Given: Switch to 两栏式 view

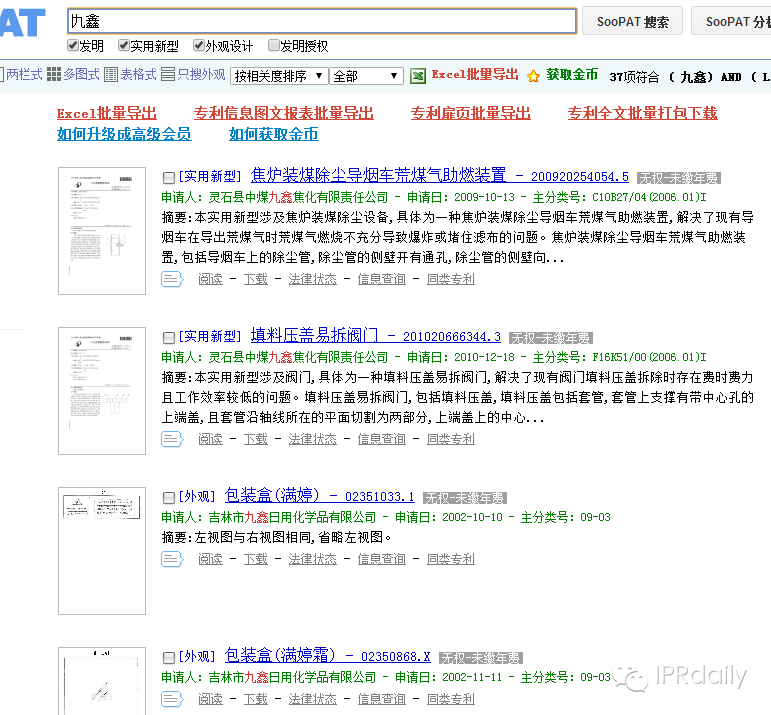Looking at the screenshot, I should pos(24,74).
